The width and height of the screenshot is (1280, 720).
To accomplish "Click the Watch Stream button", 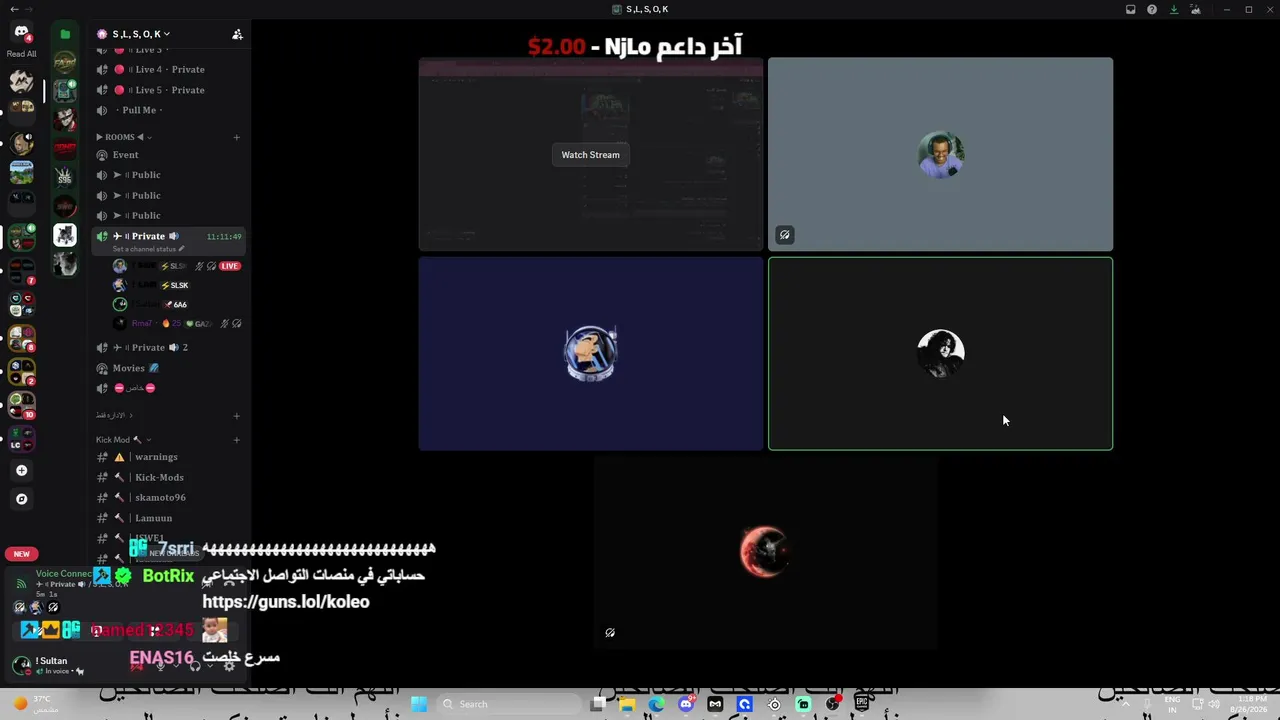I will click(x=590, y=155).
